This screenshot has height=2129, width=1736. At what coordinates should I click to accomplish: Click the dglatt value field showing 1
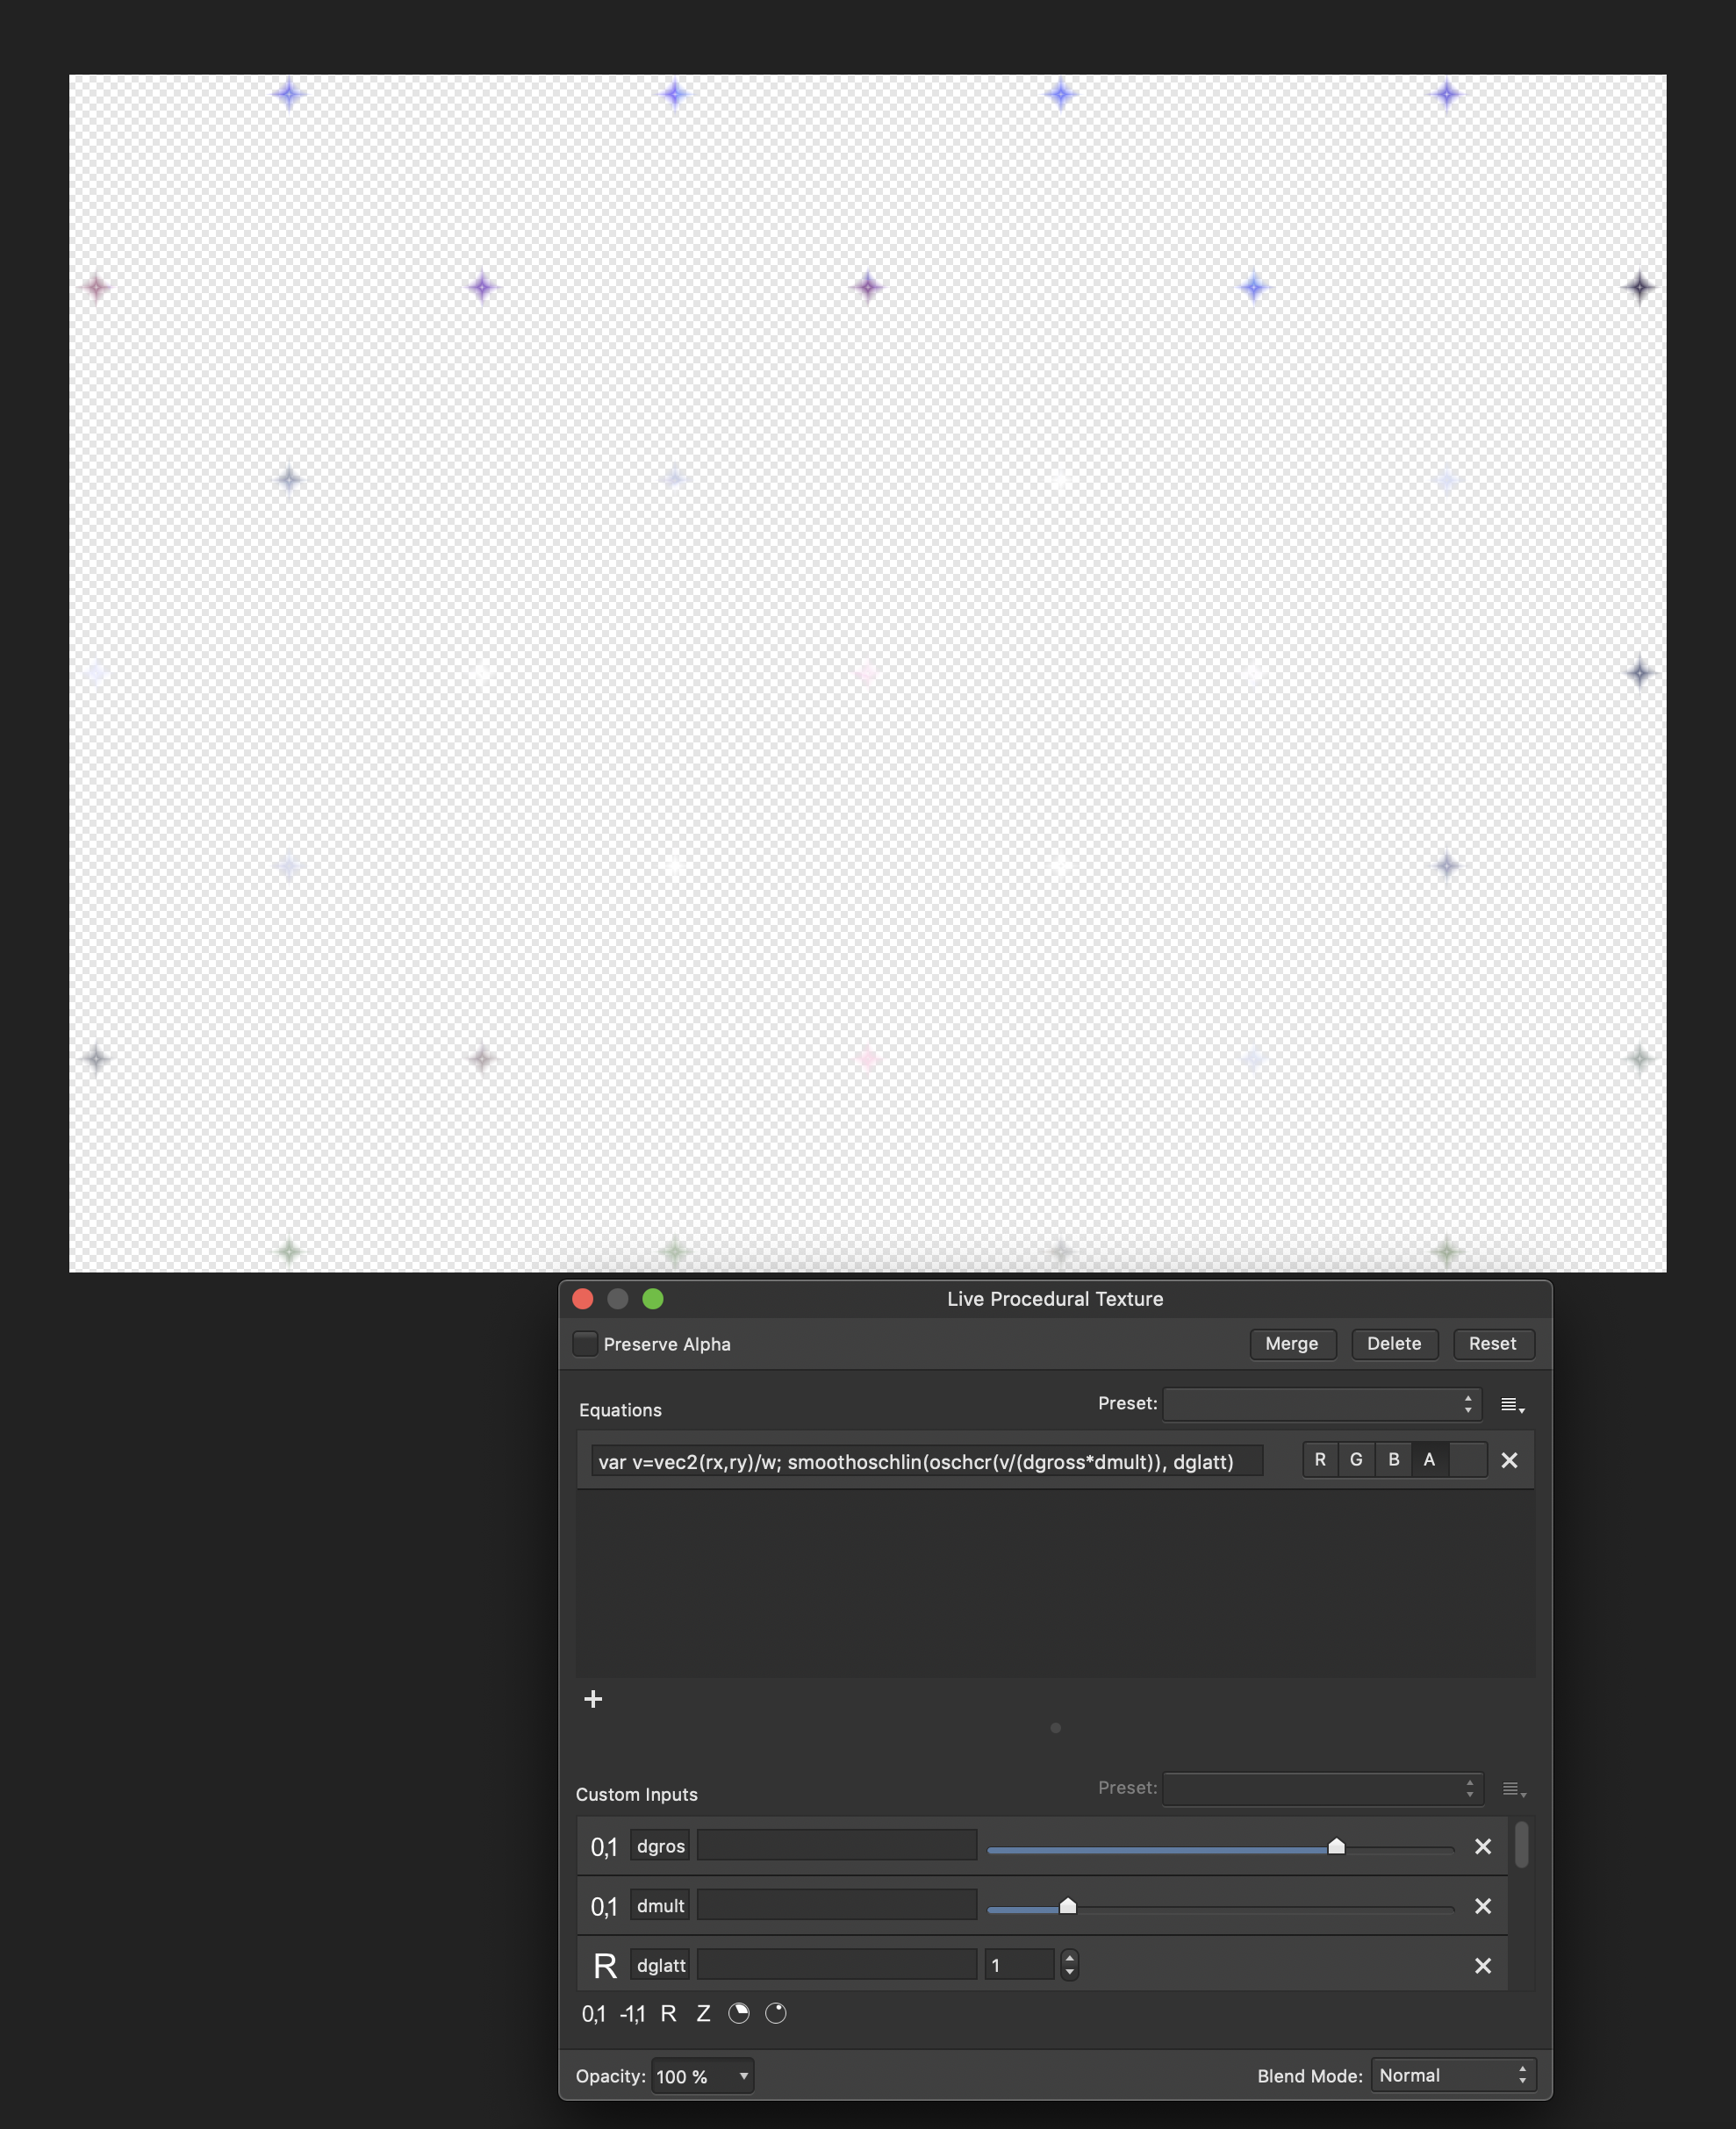(x=1019, y=1965)
